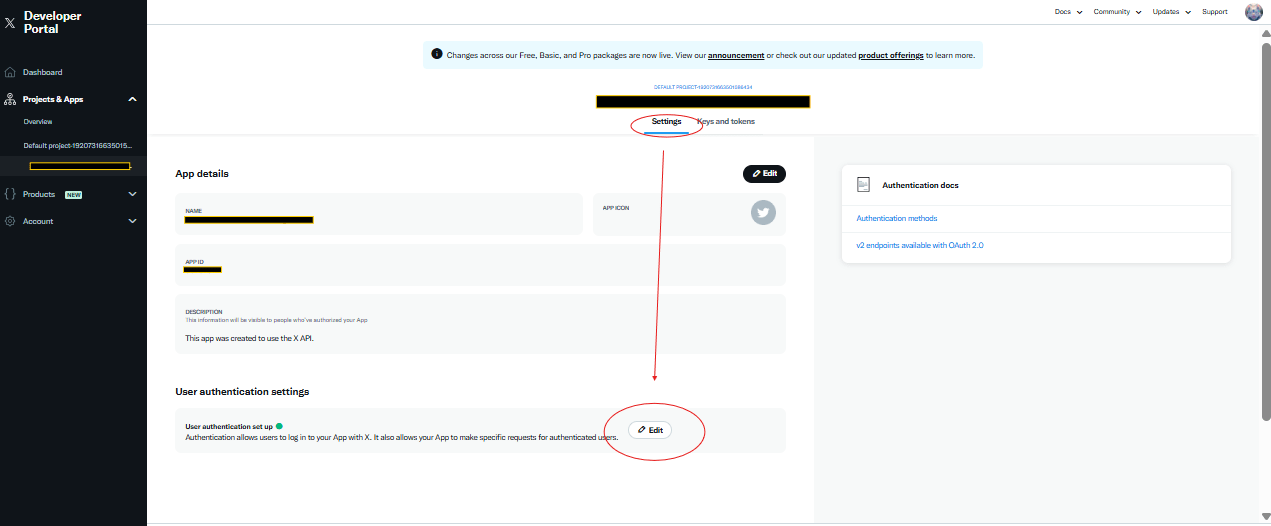
Task: Select Default project in the sidebar
Action: (77, 145)
